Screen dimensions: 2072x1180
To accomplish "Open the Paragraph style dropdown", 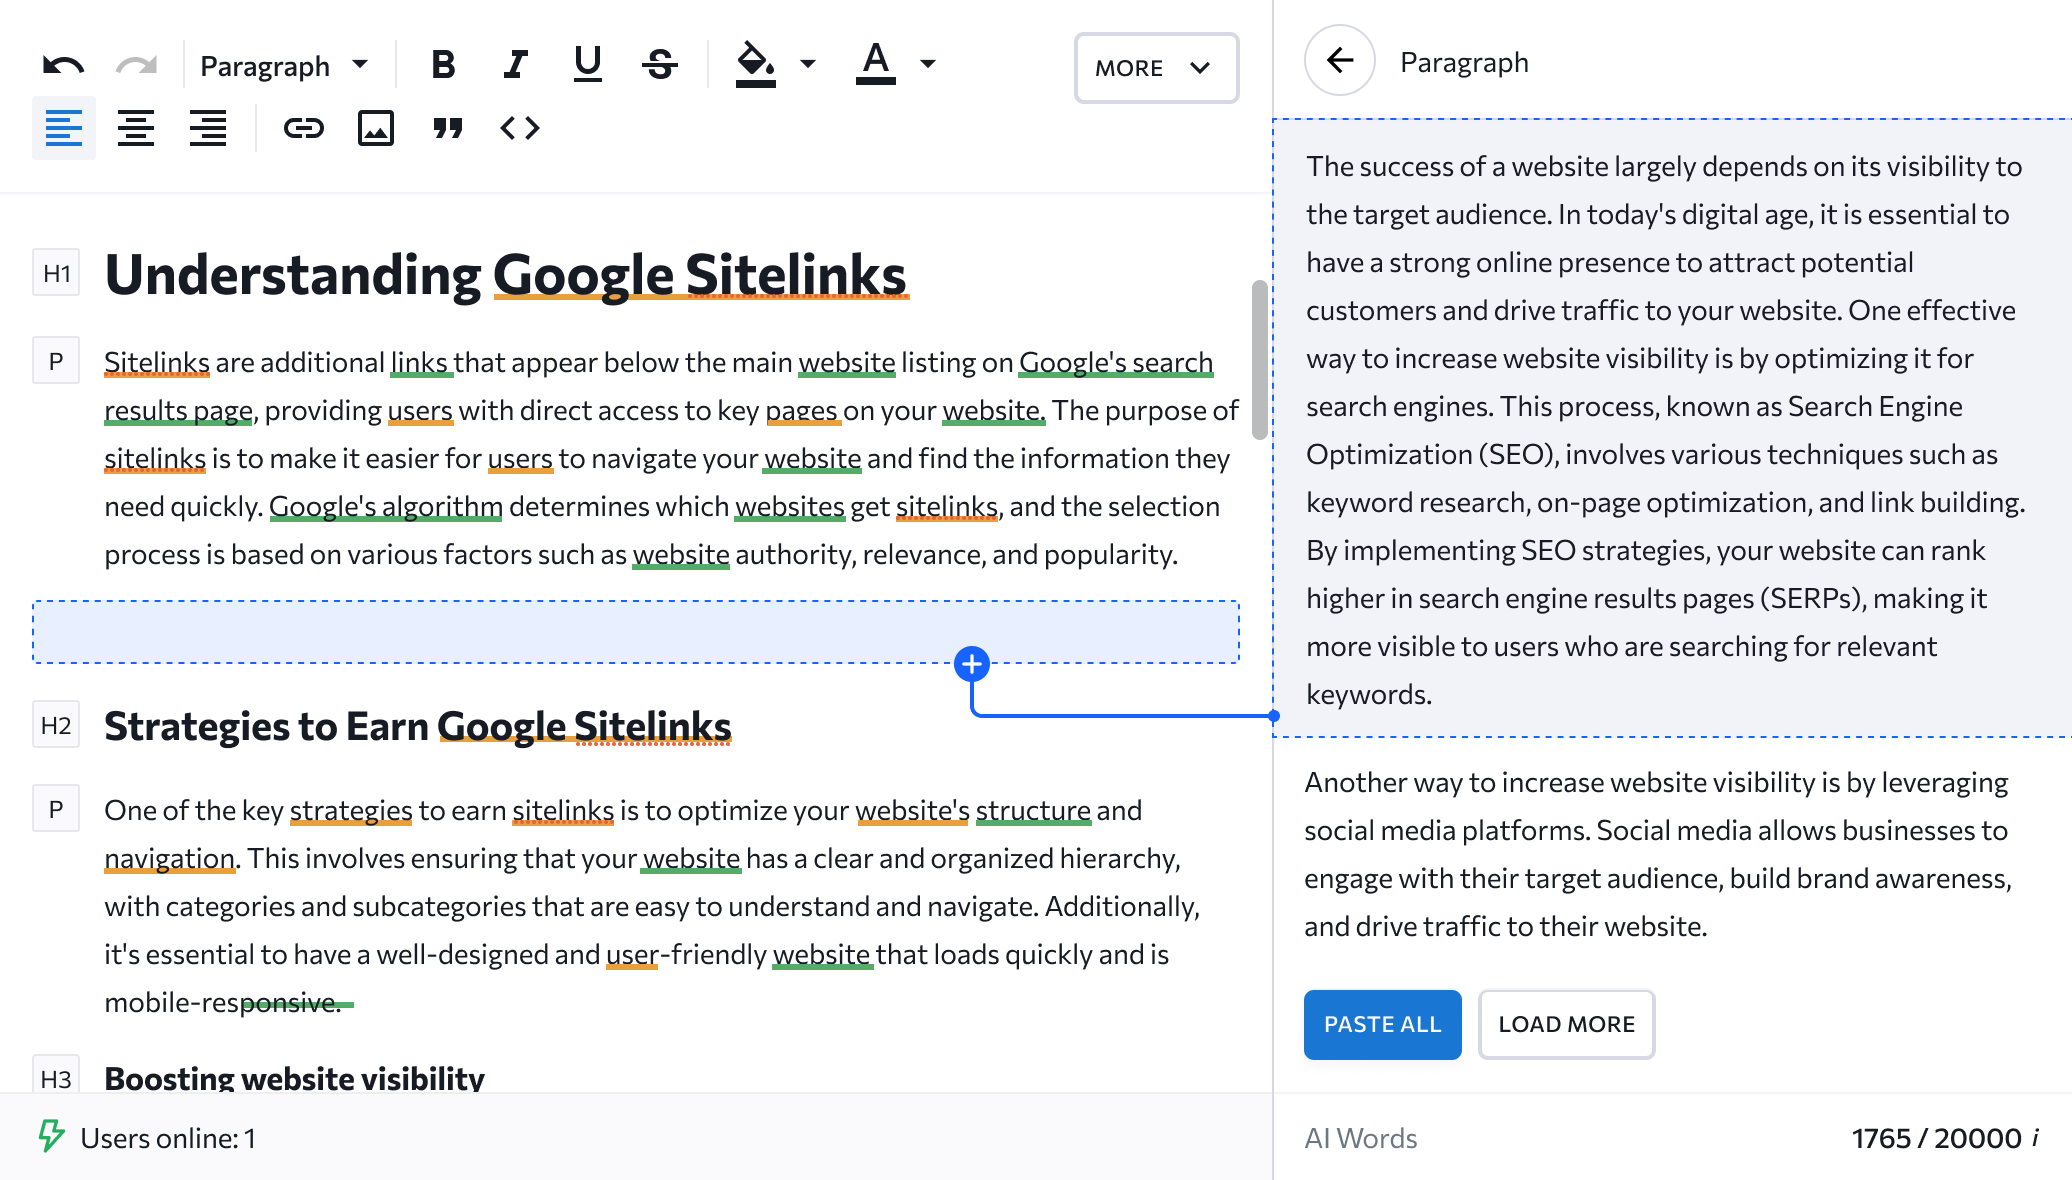I will pyautogui.click(x=285, y=64).
